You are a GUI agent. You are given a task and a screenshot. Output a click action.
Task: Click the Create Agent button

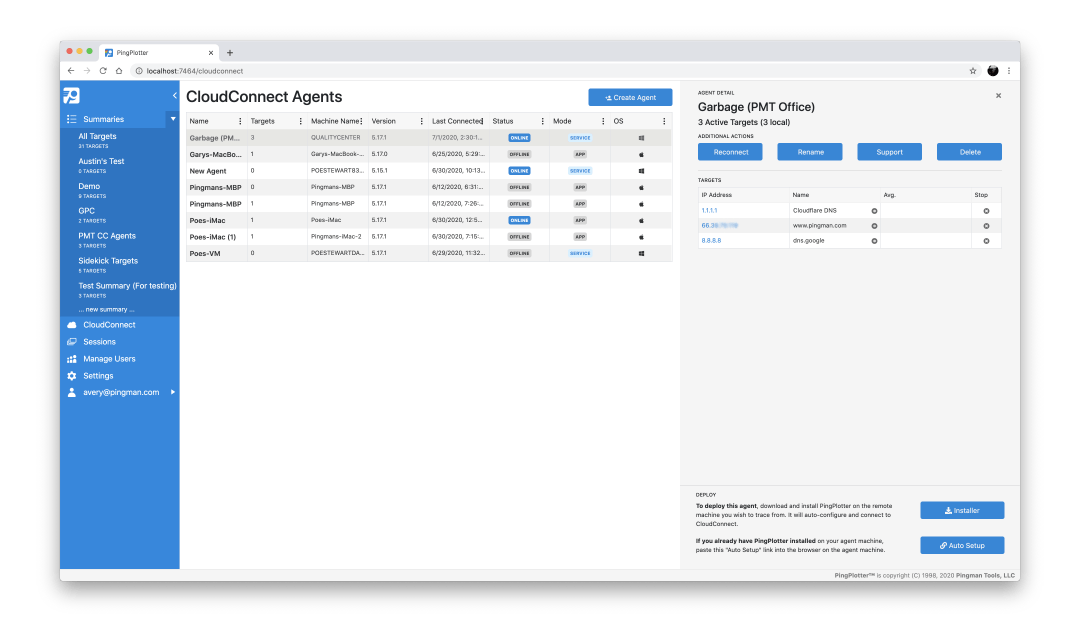coord(630,97)
